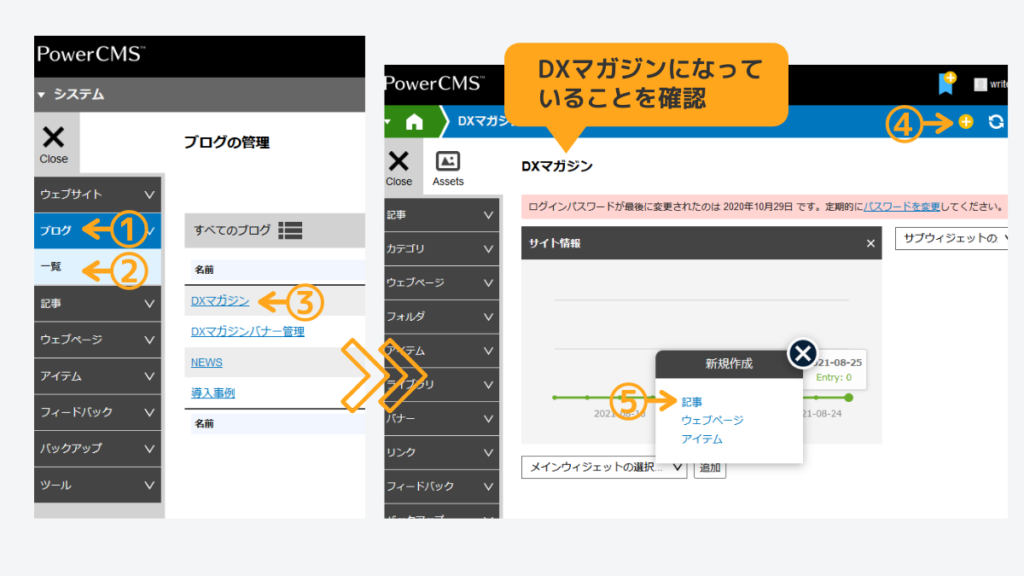Expand the カテゴリ sidebar menu
The width and height of the screenshot is (1024, 576).
click(441, 249)
